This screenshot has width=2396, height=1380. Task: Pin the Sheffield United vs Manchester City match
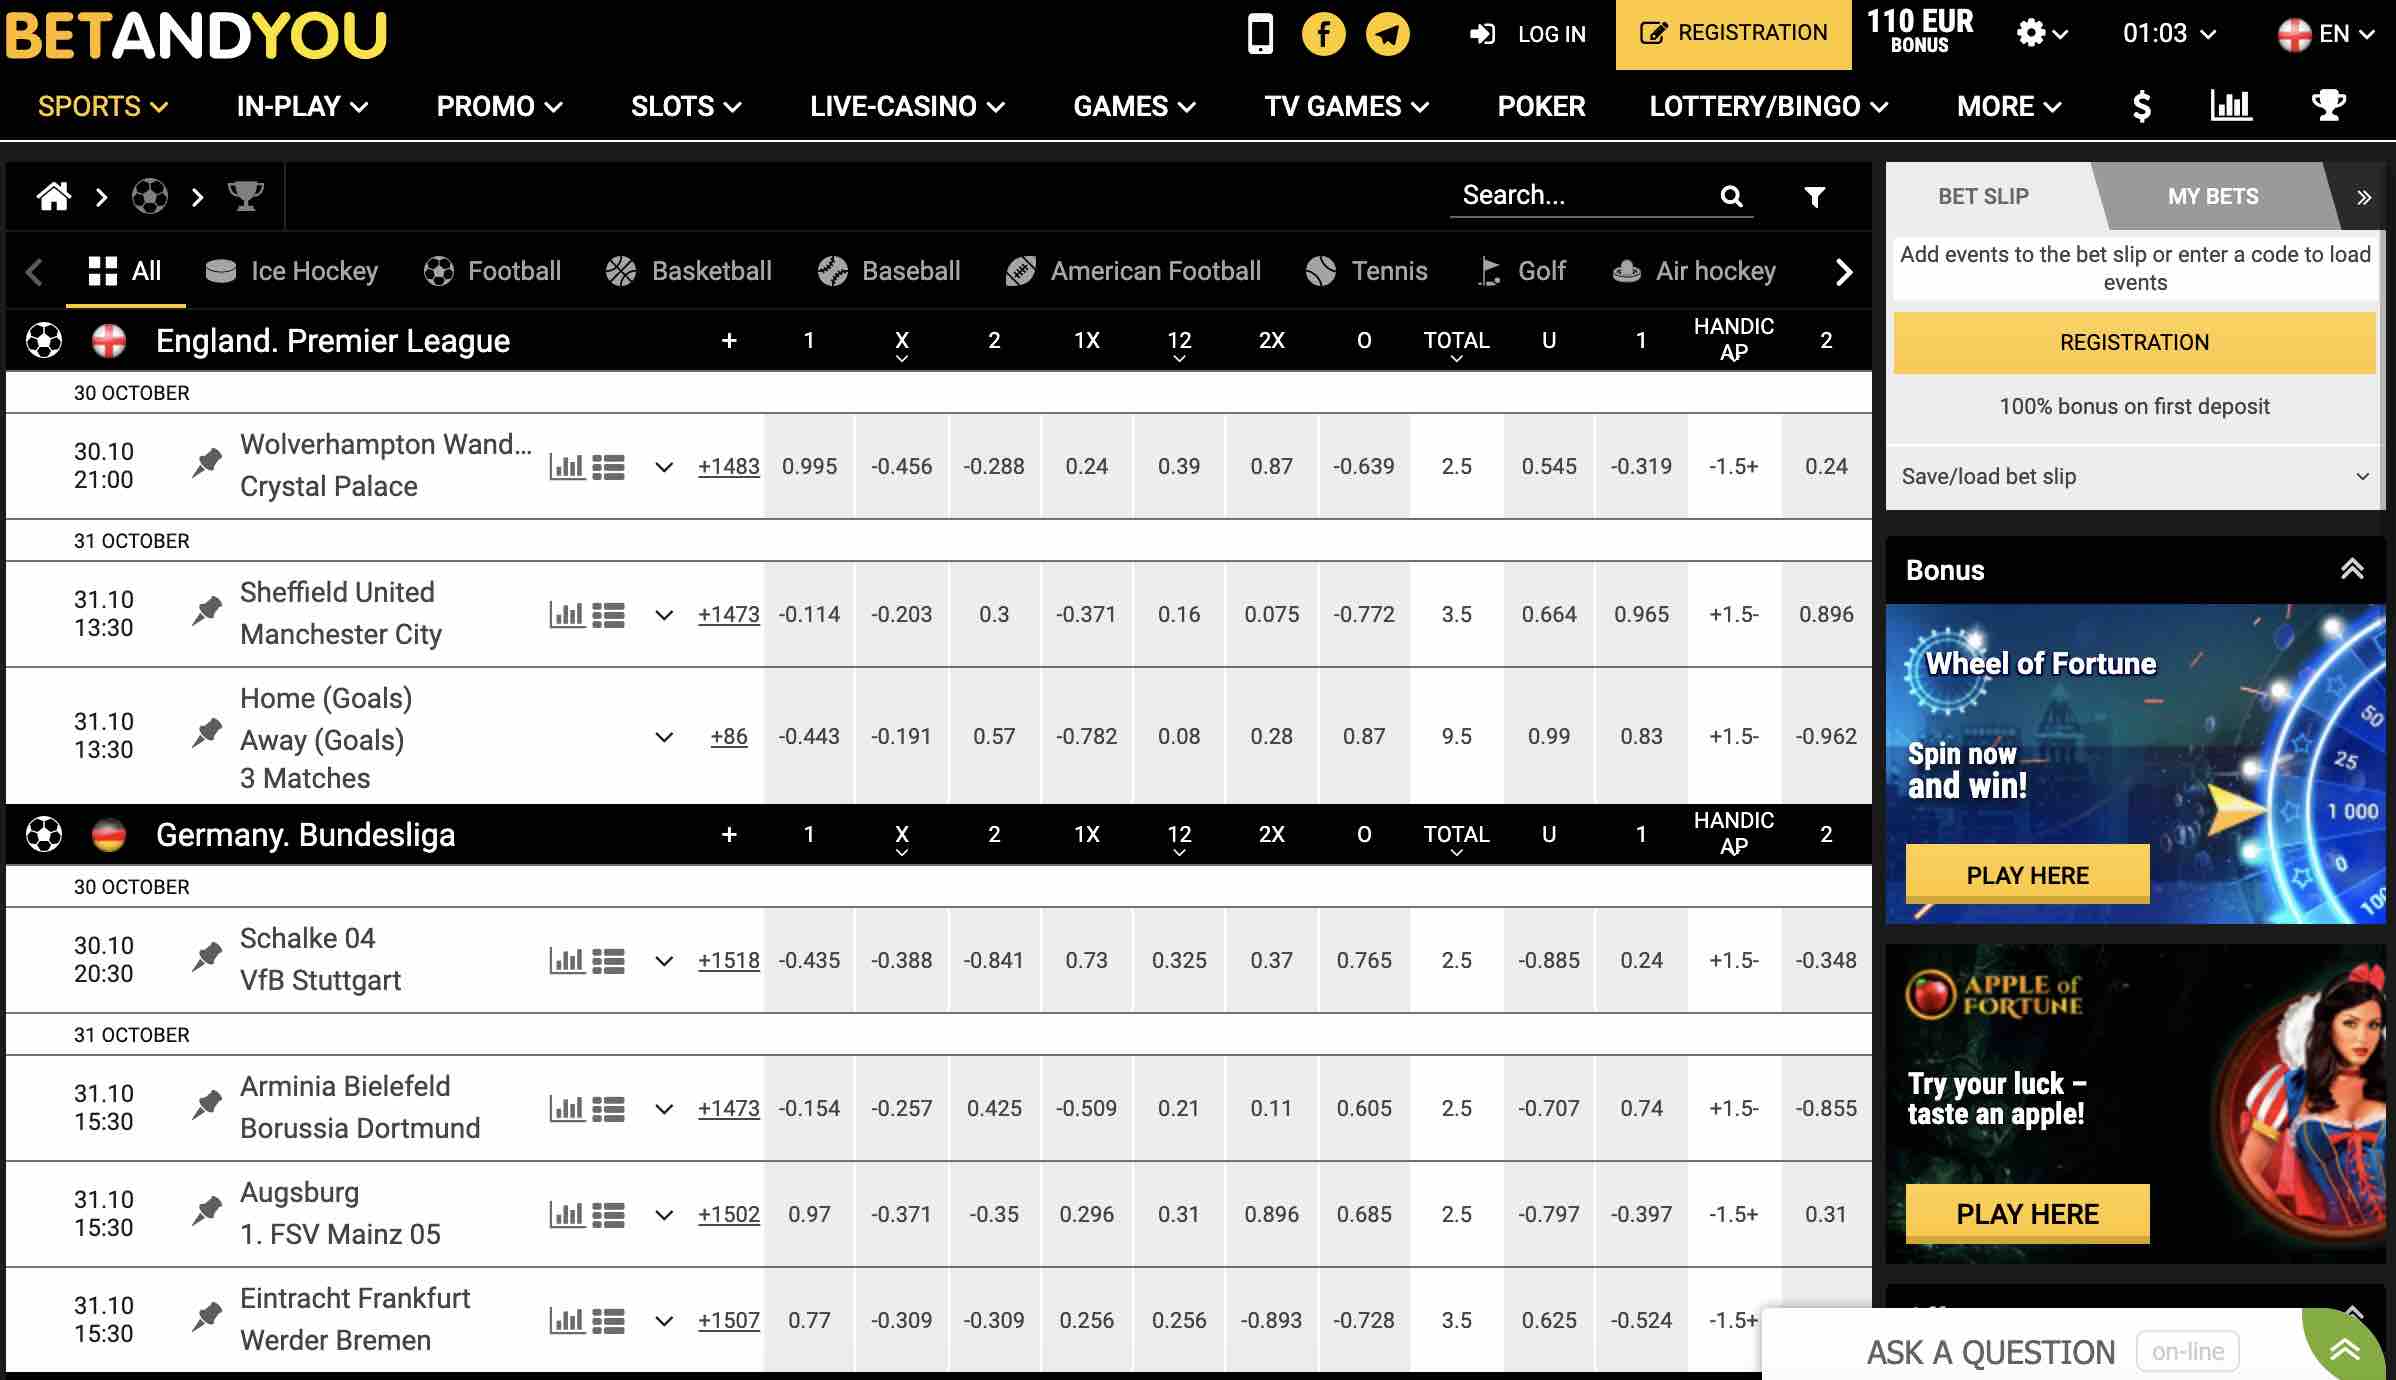click(x=207, y=610)
